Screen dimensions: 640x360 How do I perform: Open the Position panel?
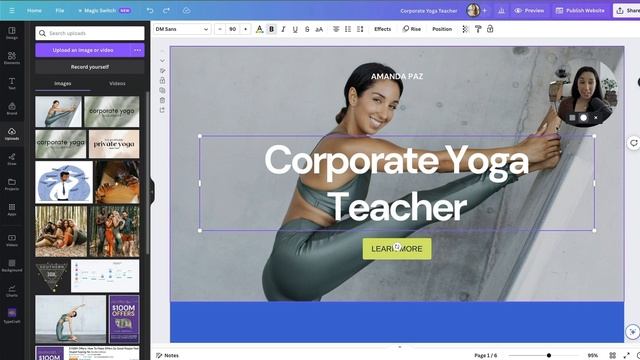pos(442,29)
